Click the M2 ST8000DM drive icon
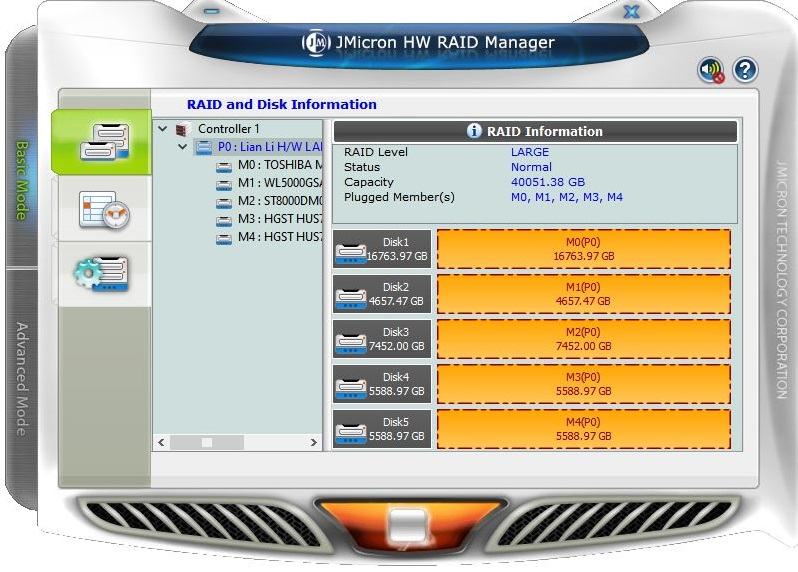This screenshot has width=798, height=572. pyautogui.click(x=223, y=202)
